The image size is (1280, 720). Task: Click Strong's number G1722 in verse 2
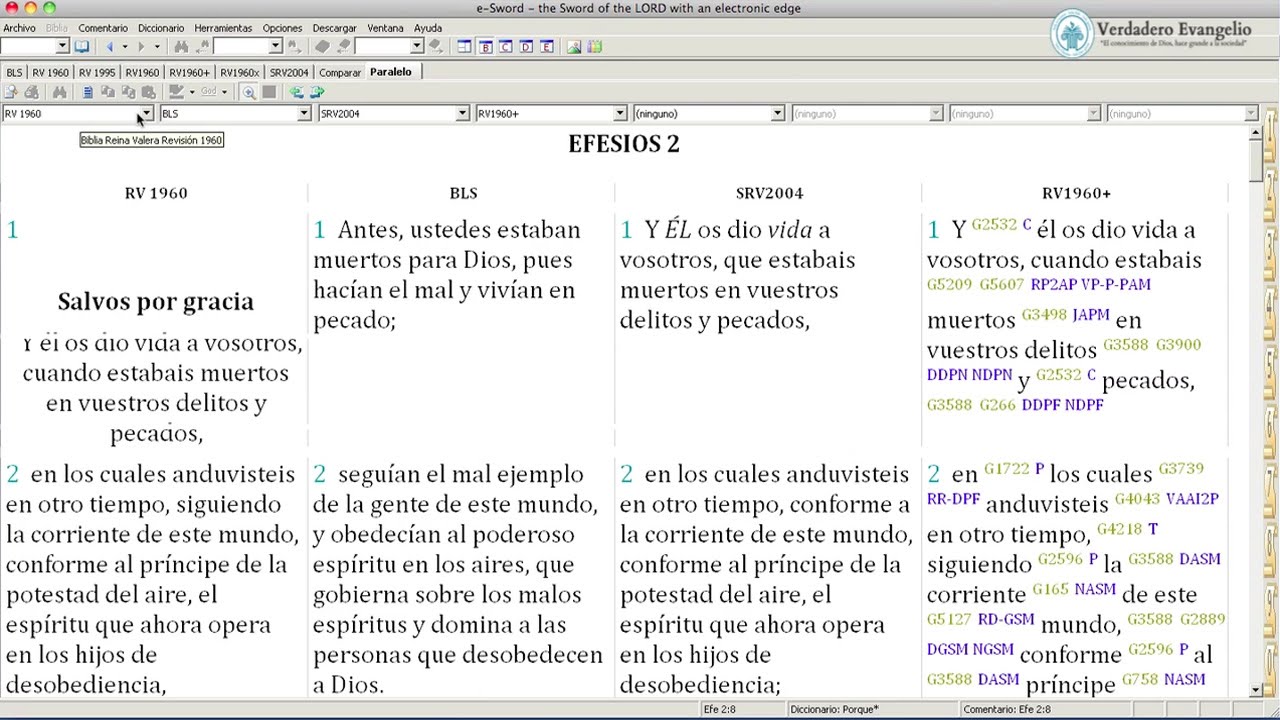coord(1007,469)
